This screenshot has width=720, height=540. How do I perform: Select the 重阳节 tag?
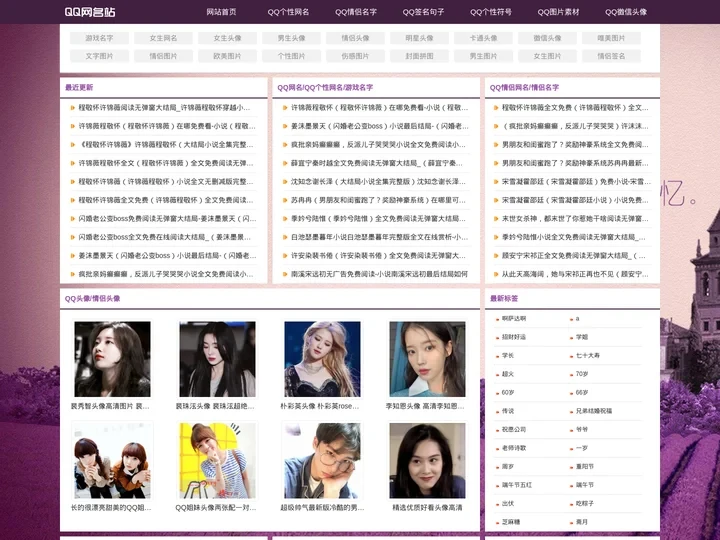(x=585, y=467)
